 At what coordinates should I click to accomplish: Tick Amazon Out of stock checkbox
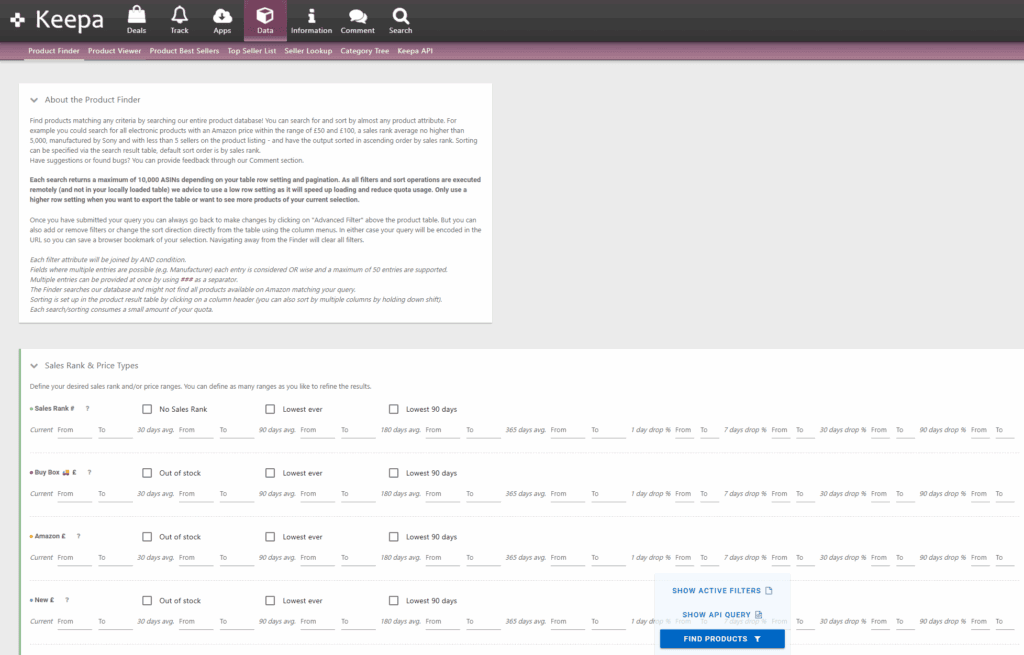coord(147,537)
